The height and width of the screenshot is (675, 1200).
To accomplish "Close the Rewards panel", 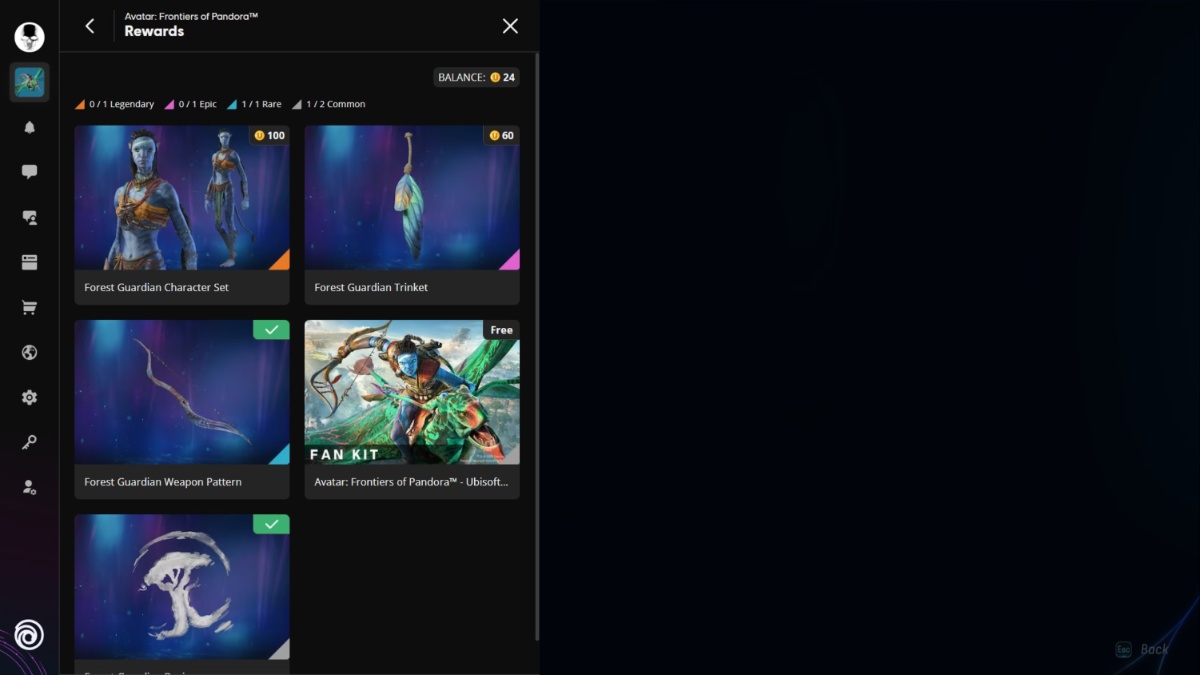I will (510, 26).
